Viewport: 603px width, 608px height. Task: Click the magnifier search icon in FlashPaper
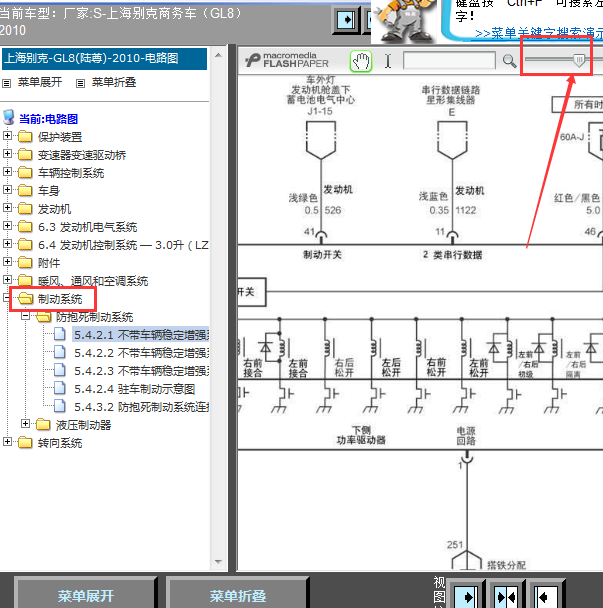tap(509, 61)
